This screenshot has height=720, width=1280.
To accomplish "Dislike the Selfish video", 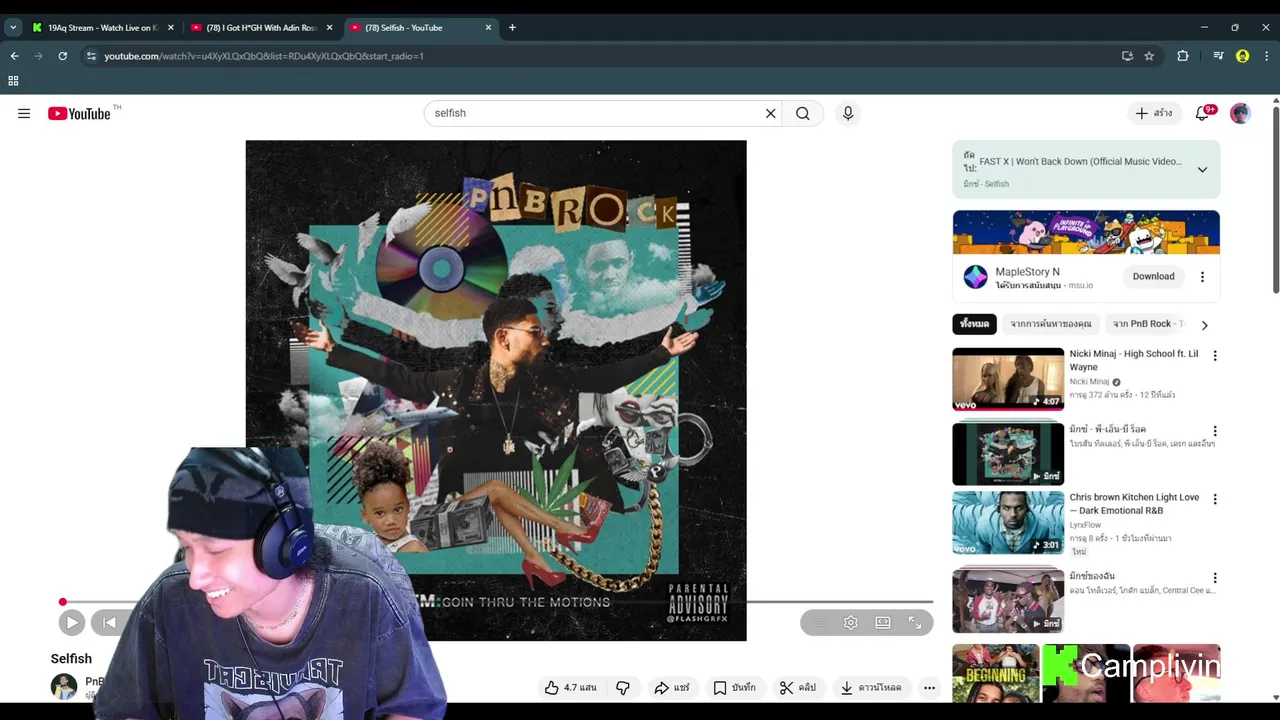I will pyautogui.click(x=623, y=687).
